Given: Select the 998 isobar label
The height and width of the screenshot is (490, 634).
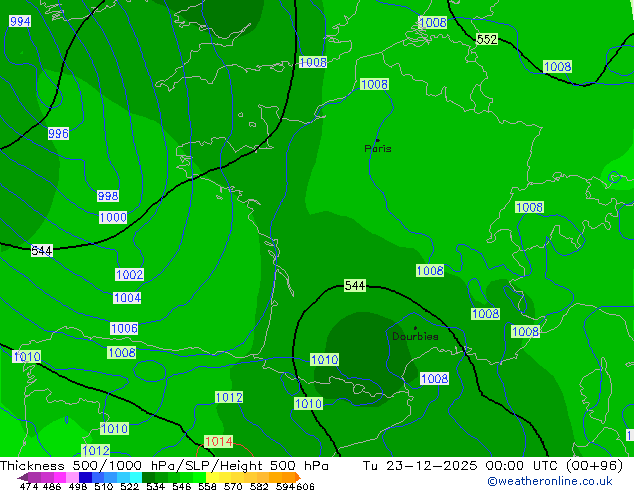Looking at the screenshot, I should (x=108, y=196).
